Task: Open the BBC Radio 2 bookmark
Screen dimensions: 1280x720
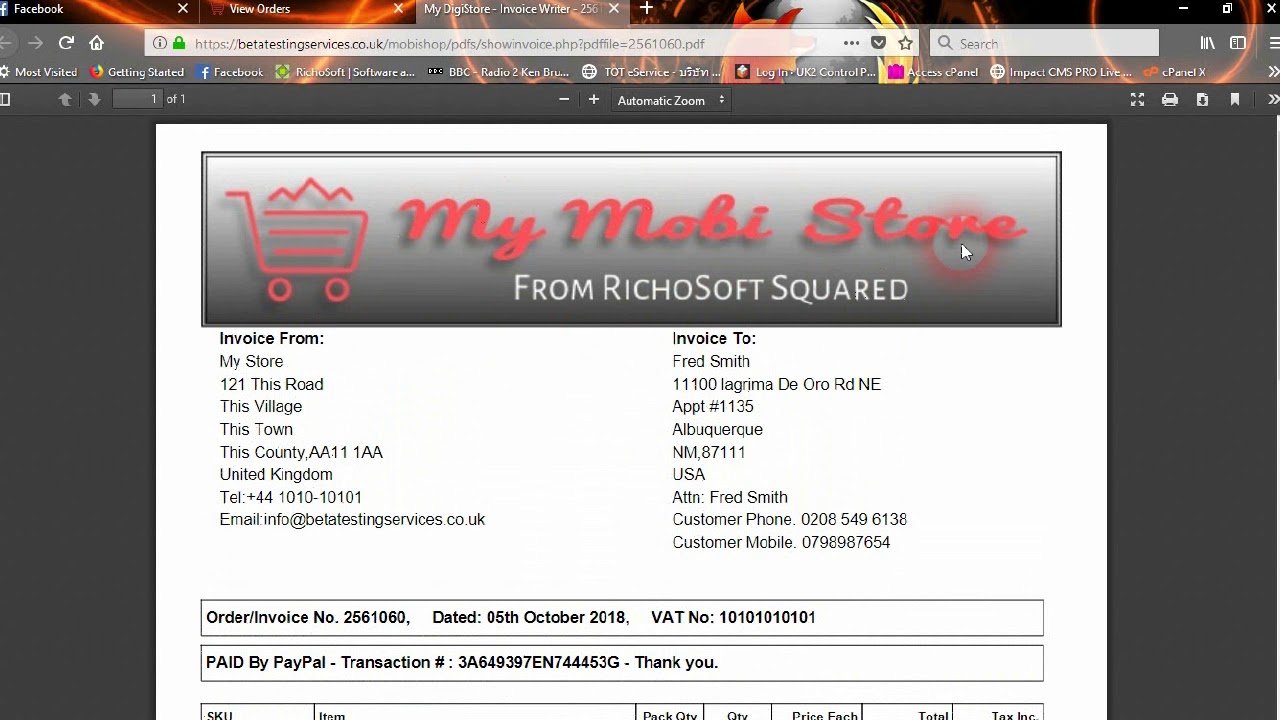Action: 498,72
